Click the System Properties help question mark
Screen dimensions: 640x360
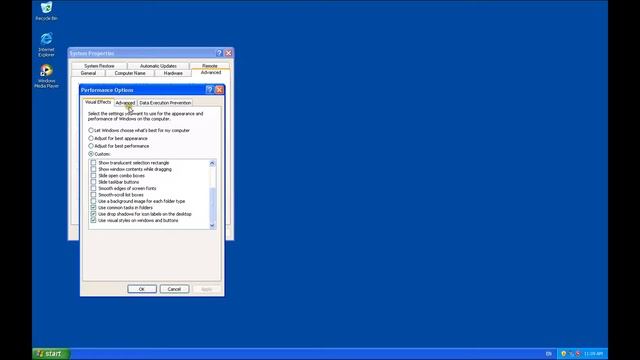coord(219,53)
